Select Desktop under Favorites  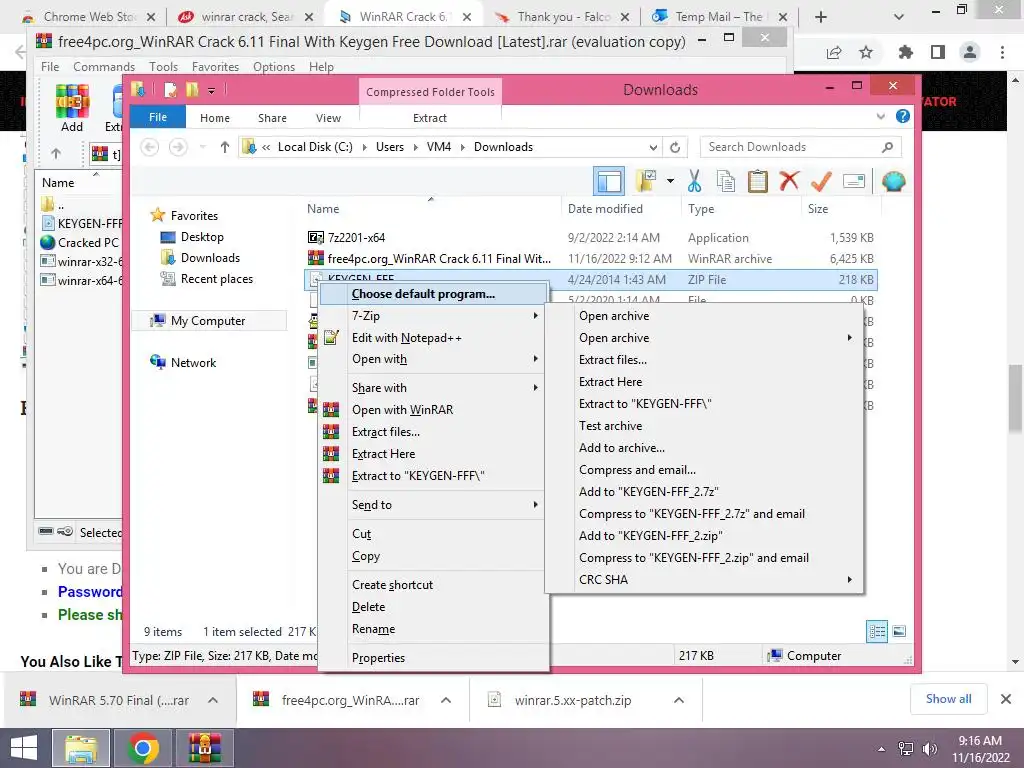point(202,236)
